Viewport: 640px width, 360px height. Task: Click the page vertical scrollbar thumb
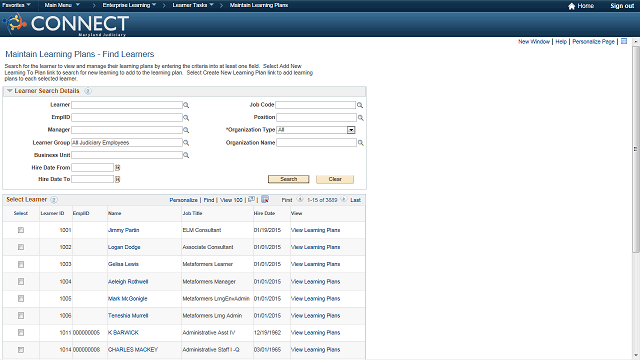click(x=636, y=149)
